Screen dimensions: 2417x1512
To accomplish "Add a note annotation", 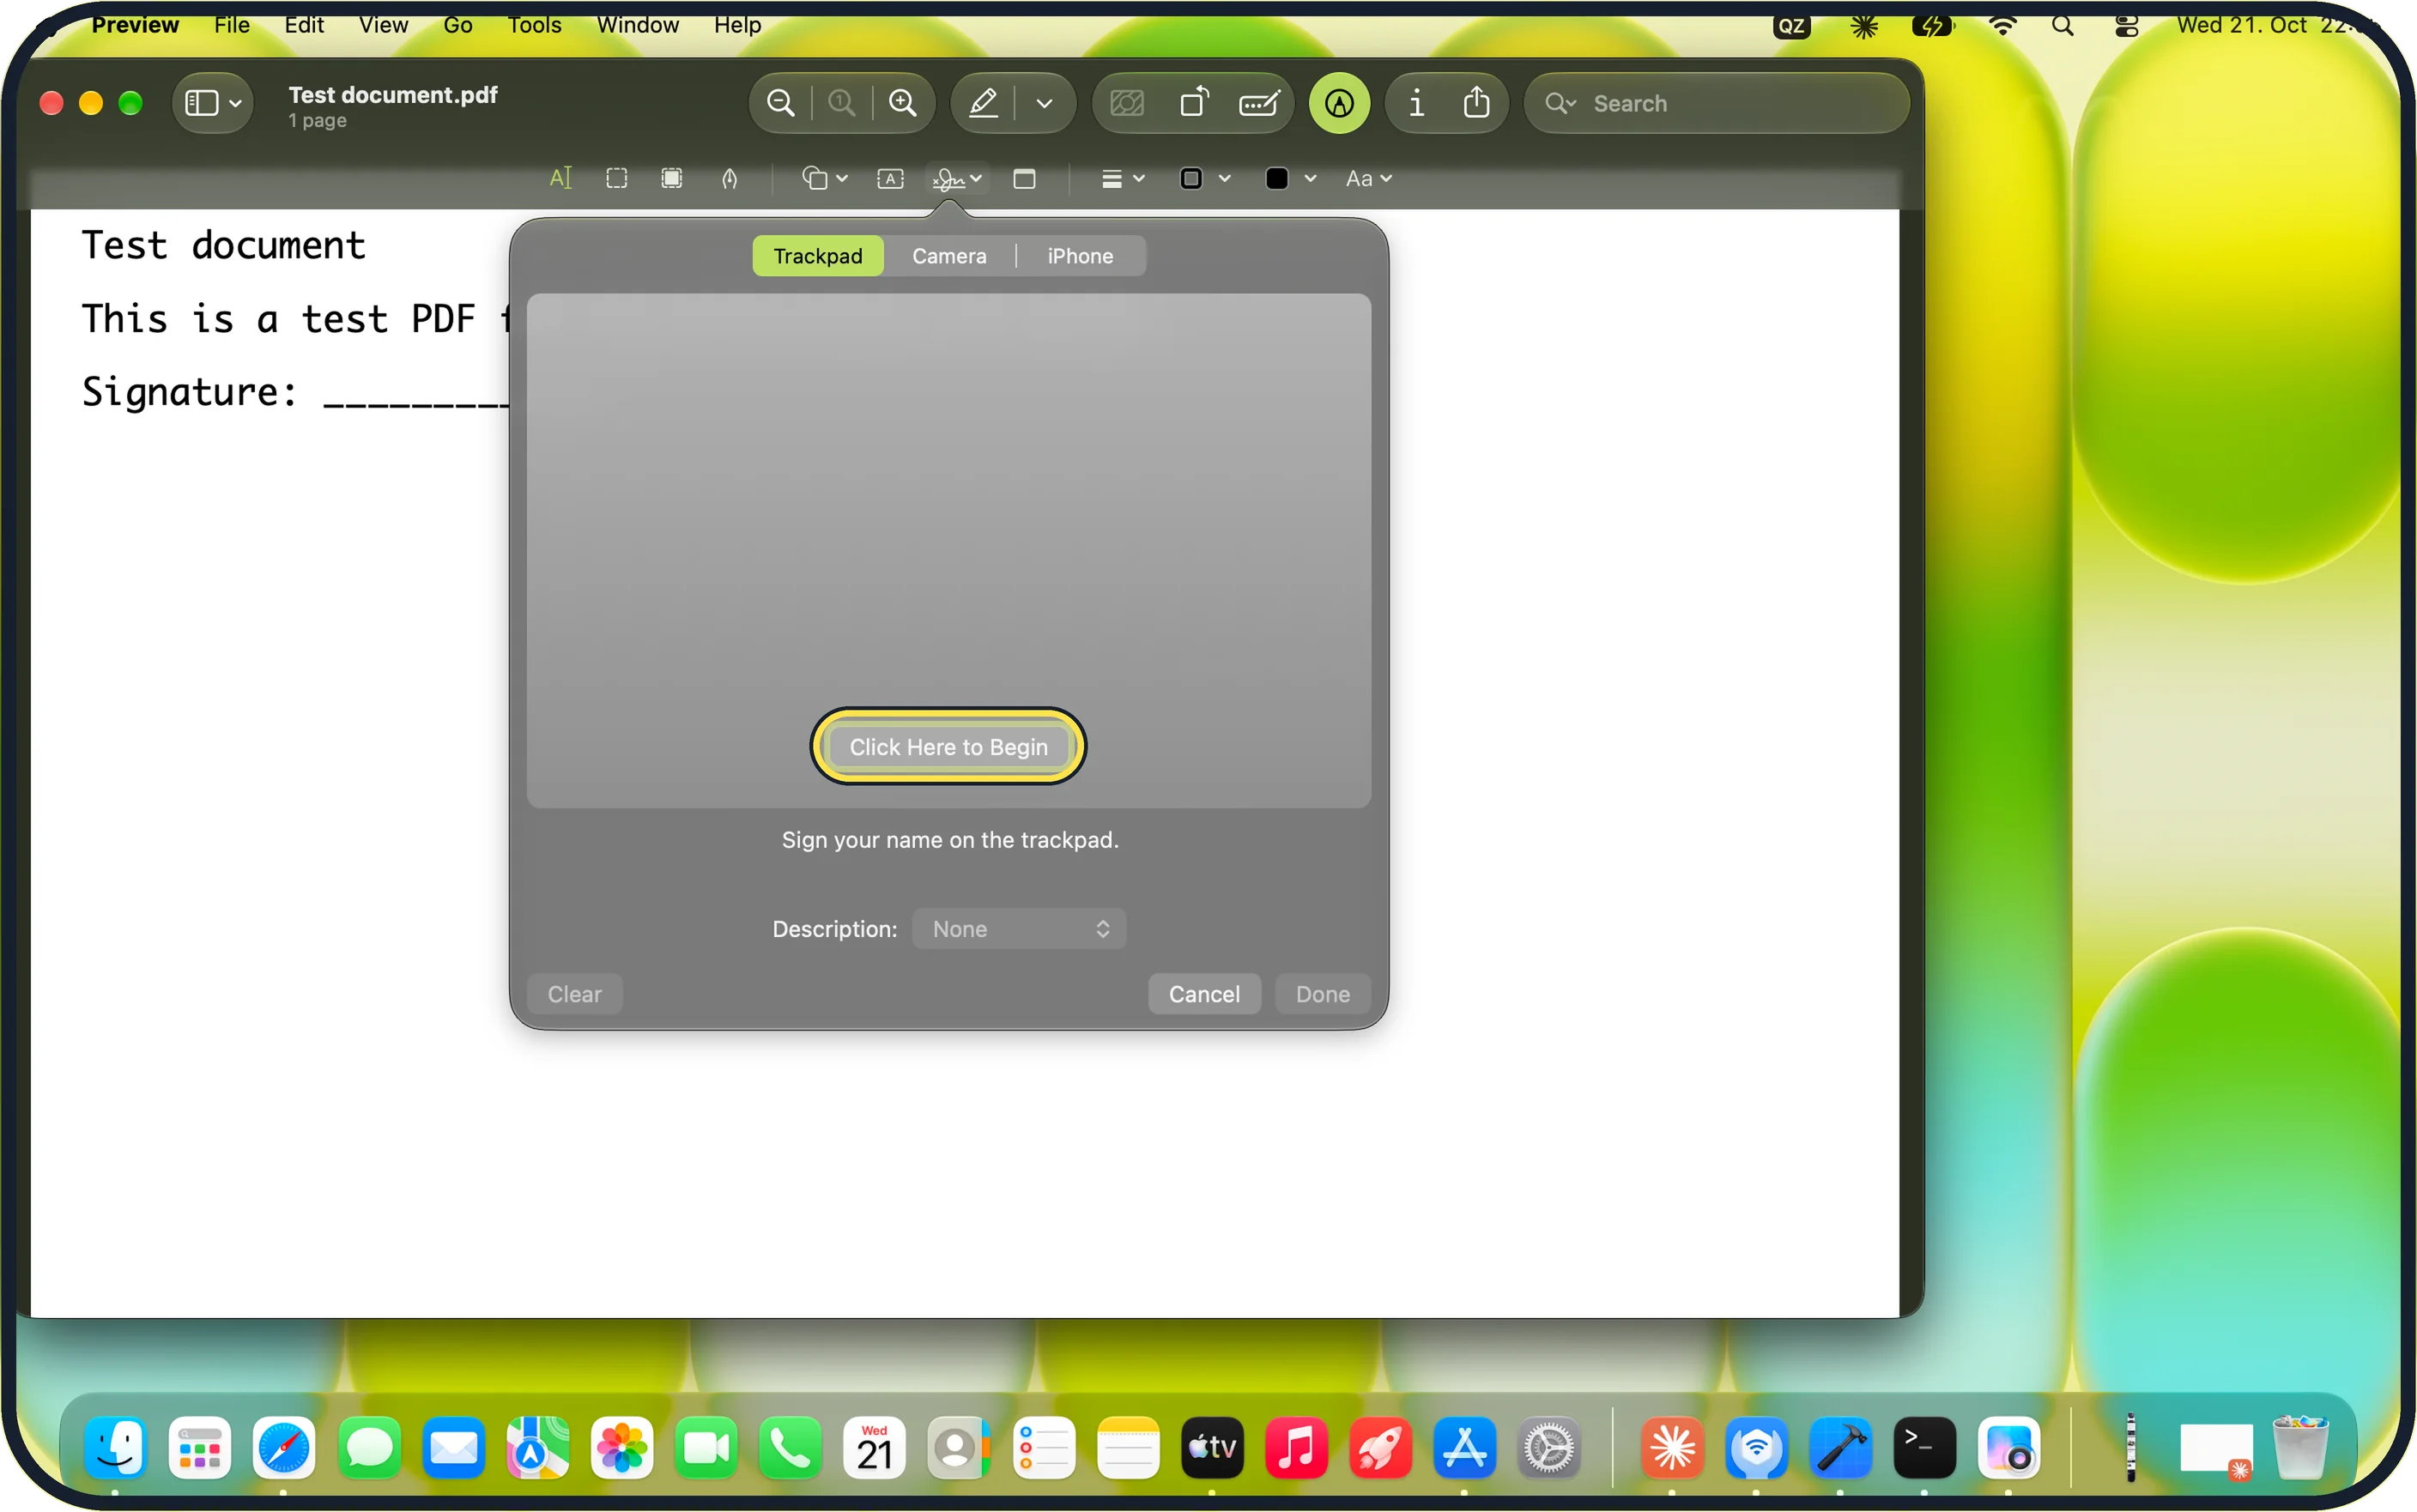I will click(x=1024, y=179).
